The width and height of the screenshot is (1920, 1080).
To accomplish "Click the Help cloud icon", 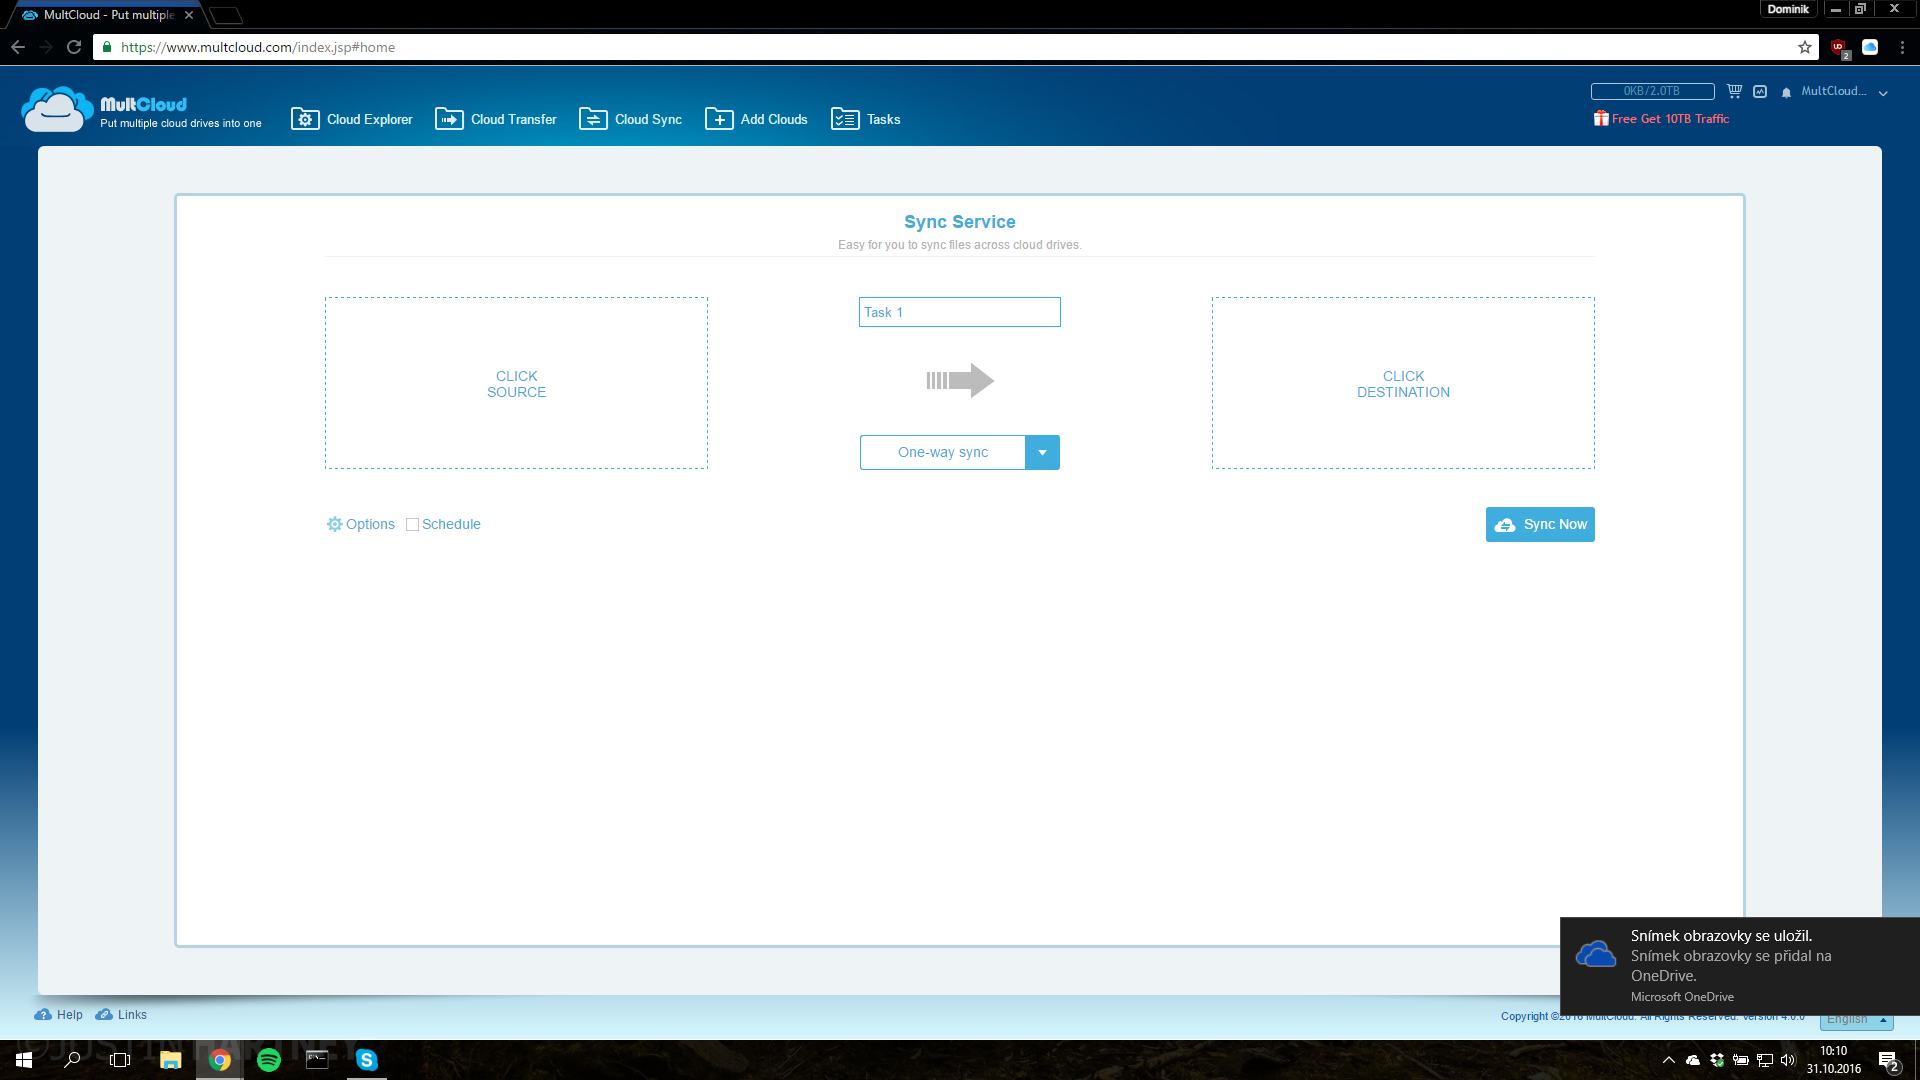I will click(42, 1014).
